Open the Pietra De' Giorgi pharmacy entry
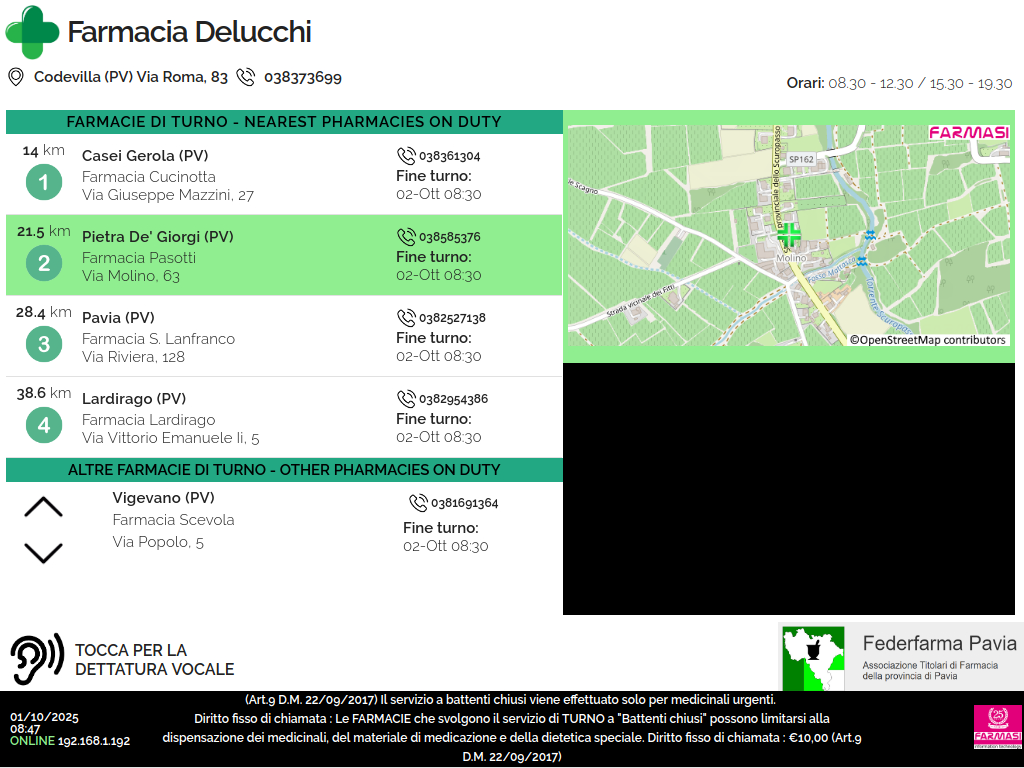Viewport: 1024px width, 768px height. (x=284, y=256)
